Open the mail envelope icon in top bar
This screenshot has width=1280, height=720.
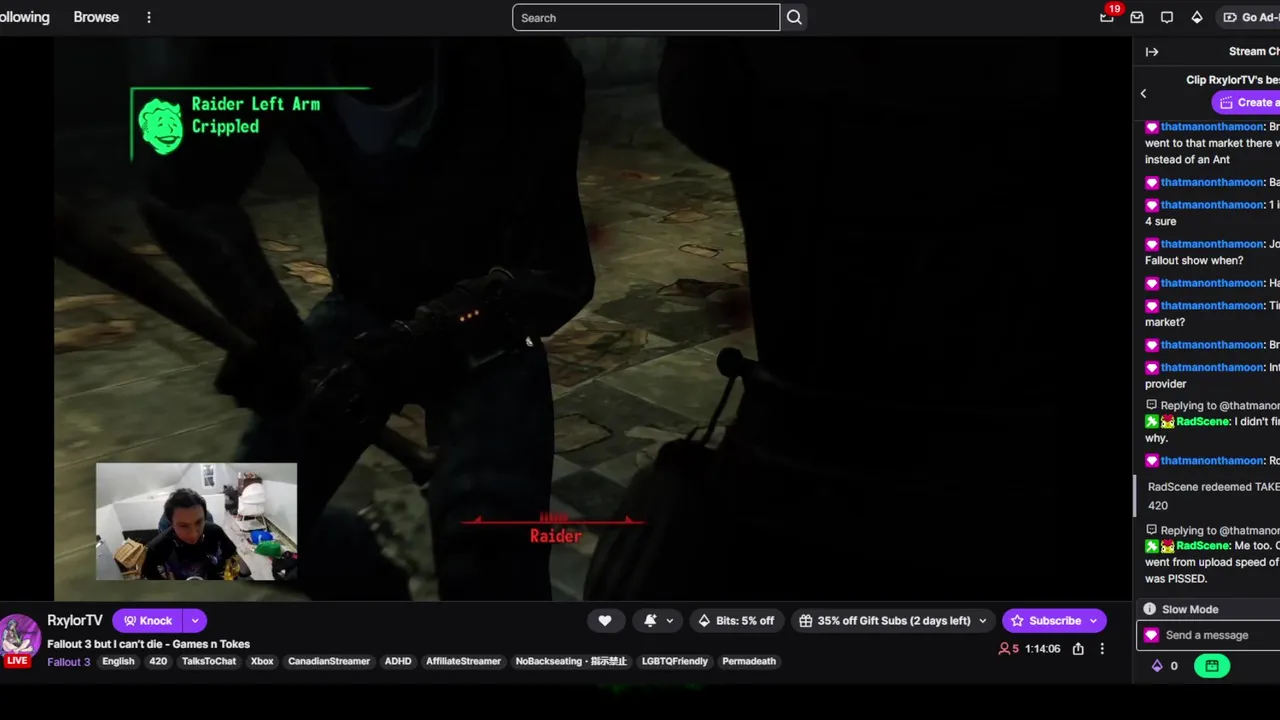pyautogui.click(x=1137, y=17)
